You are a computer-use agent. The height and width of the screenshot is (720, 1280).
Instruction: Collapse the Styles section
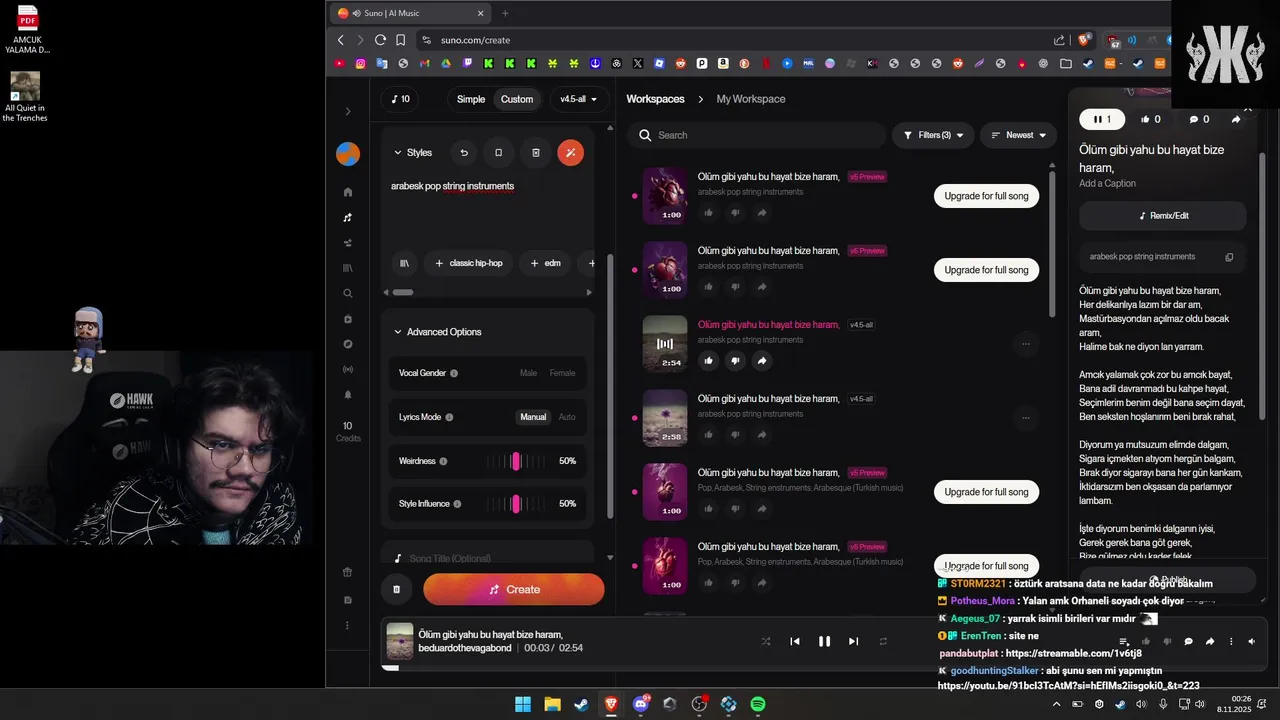tap(412, 153)
